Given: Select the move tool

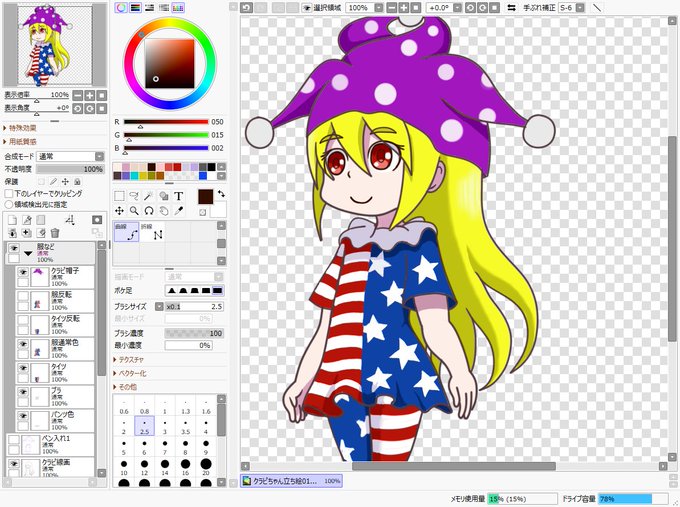Looking at the screenshot, I should pos(119,211).
